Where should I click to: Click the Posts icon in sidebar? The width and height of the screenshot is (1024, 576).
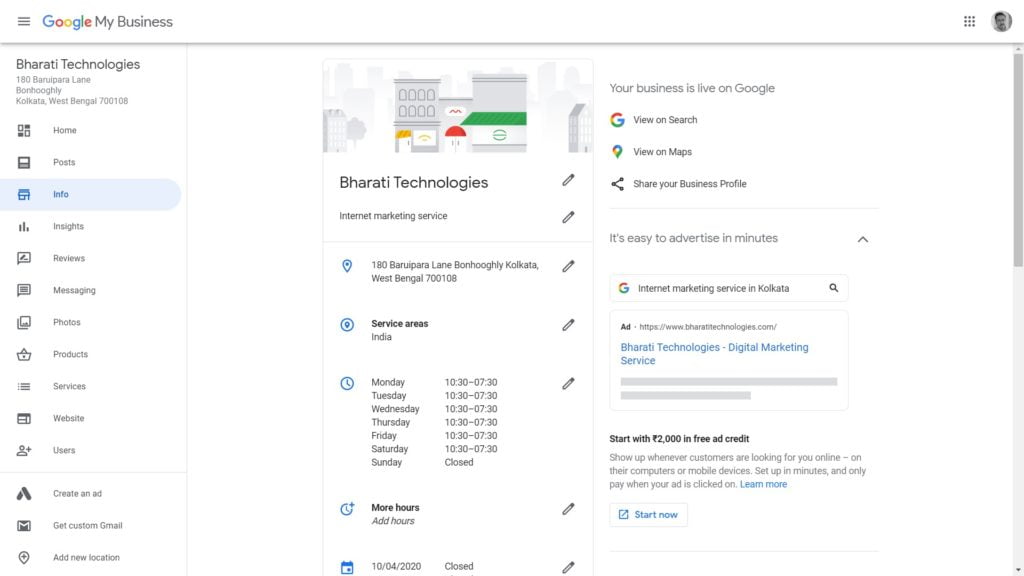coord(24,163)
